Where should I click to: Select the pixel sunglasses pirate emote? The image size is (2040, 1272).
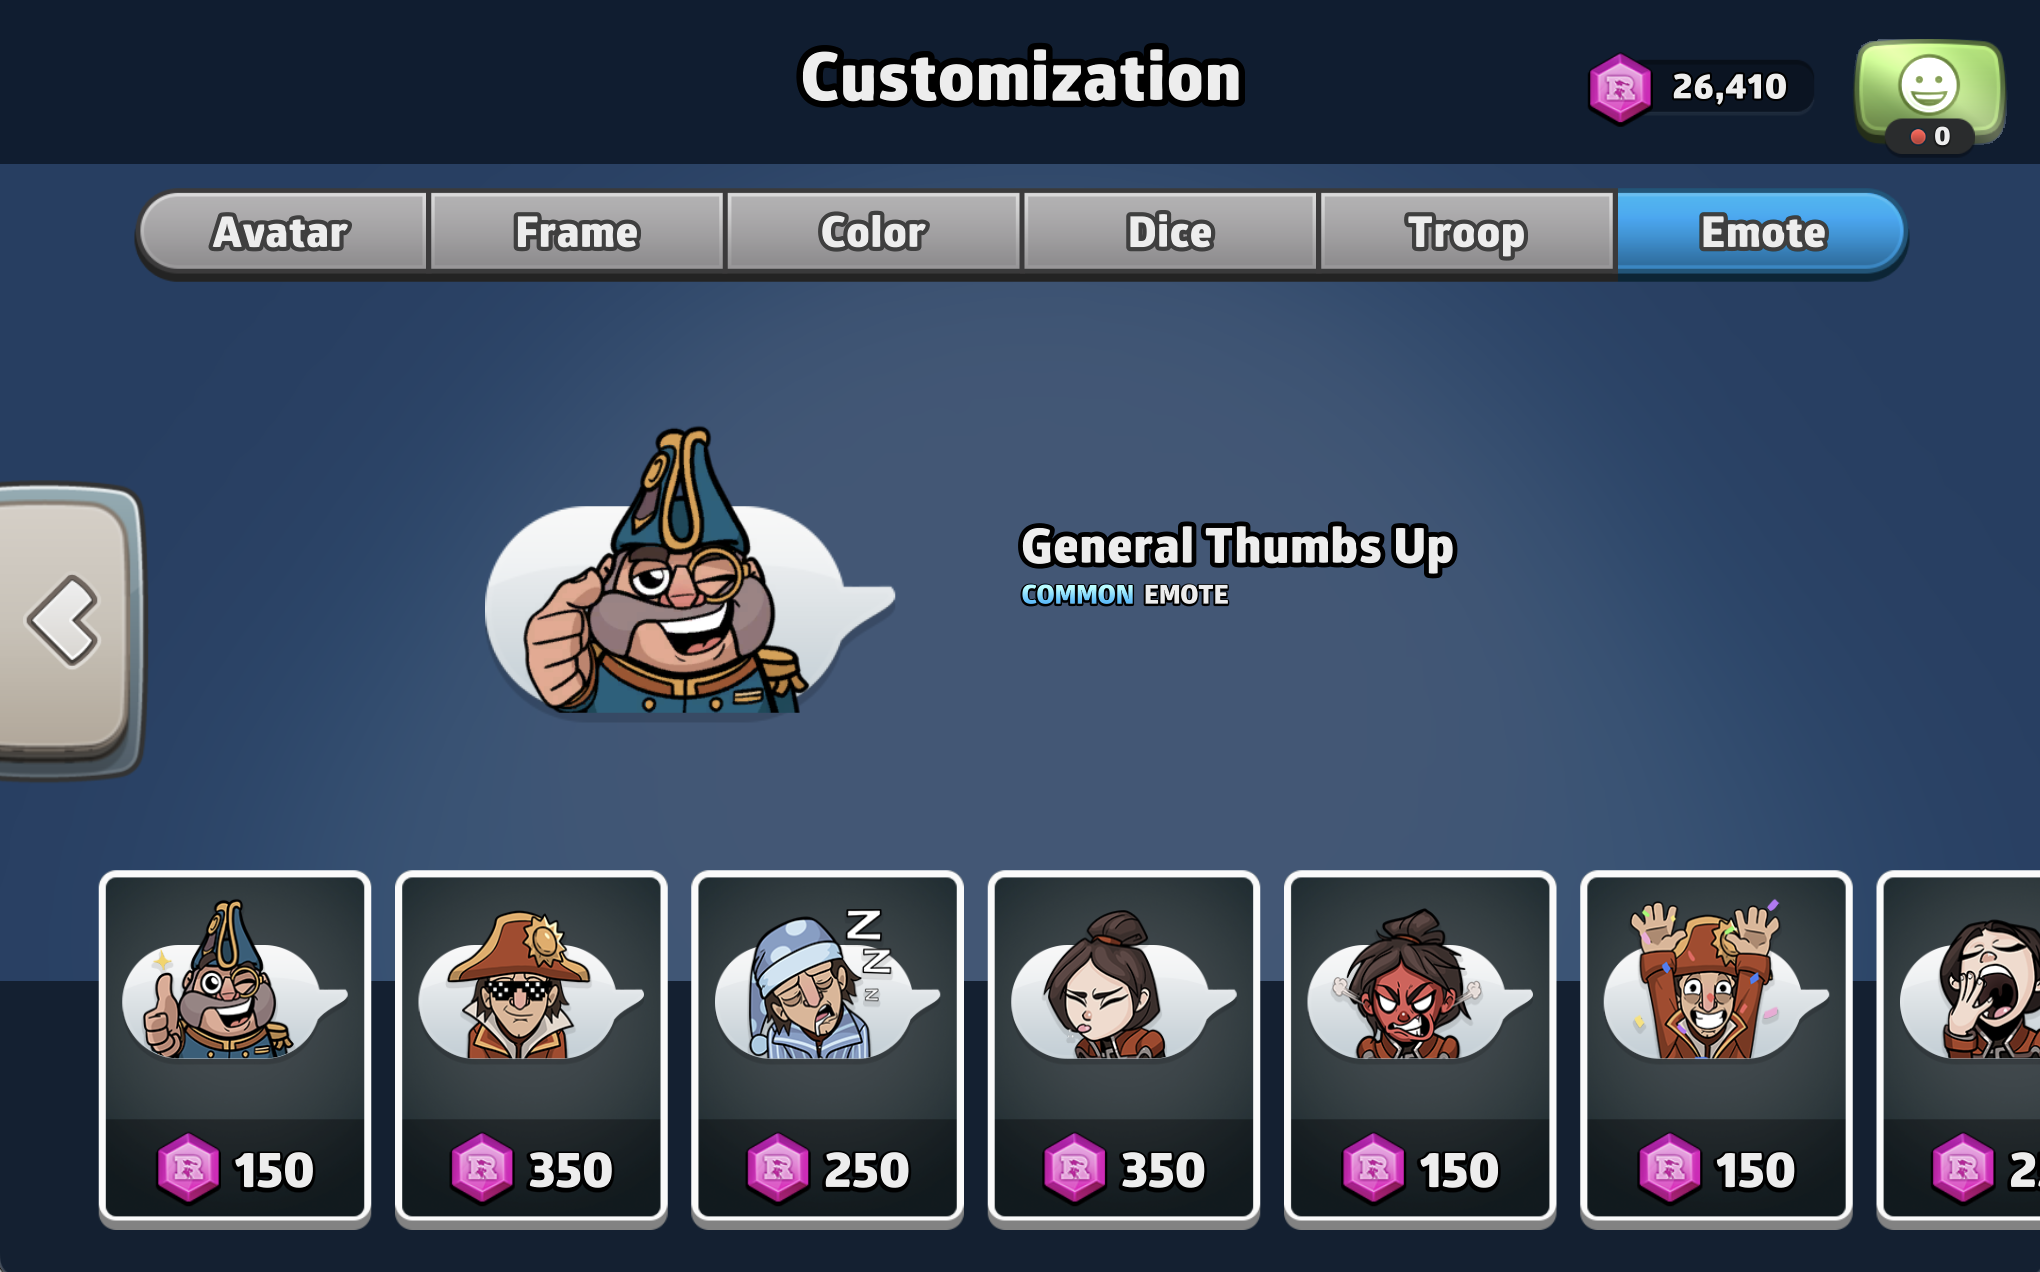[531, 1047]
